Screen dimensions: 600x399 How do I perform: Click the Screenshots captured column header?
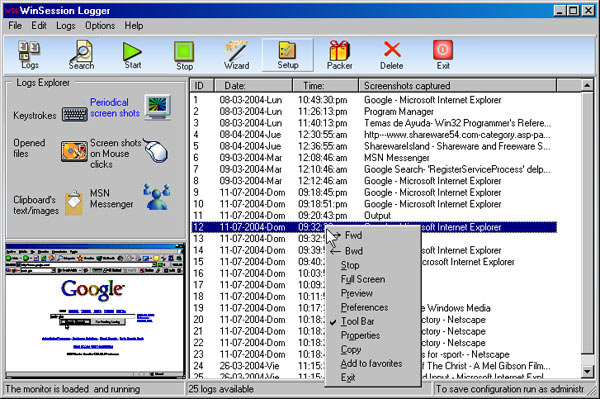[458, 85]
